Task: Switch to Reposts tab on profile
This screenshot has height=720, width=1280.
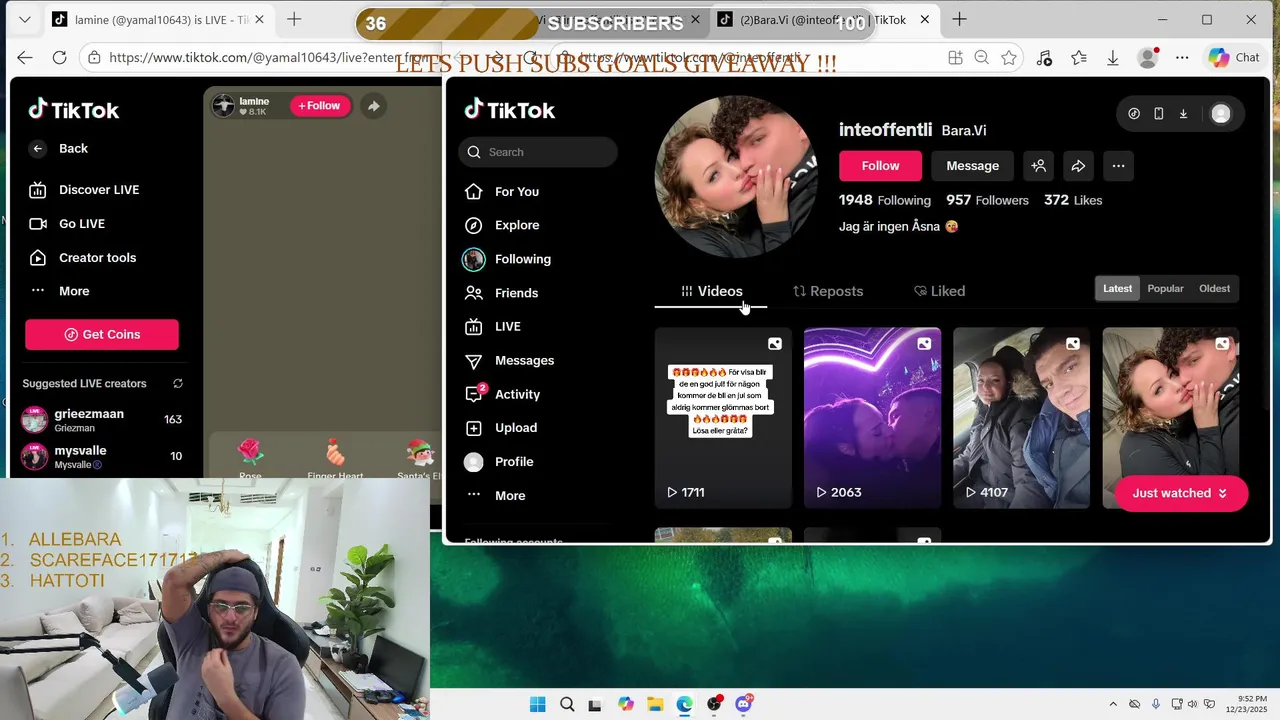Action: click(x=828, y=291)
